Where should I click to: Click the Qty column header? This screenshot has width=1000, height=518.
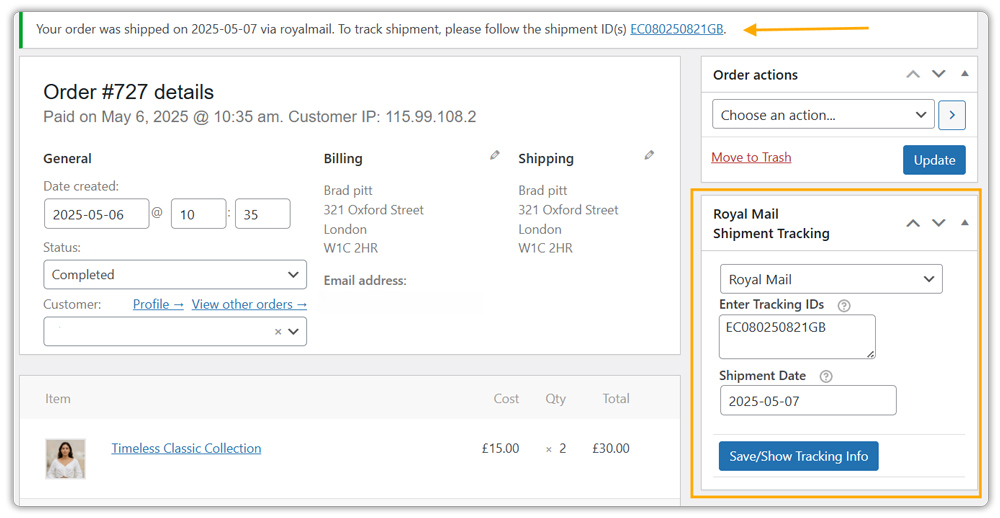pos(555,399)
